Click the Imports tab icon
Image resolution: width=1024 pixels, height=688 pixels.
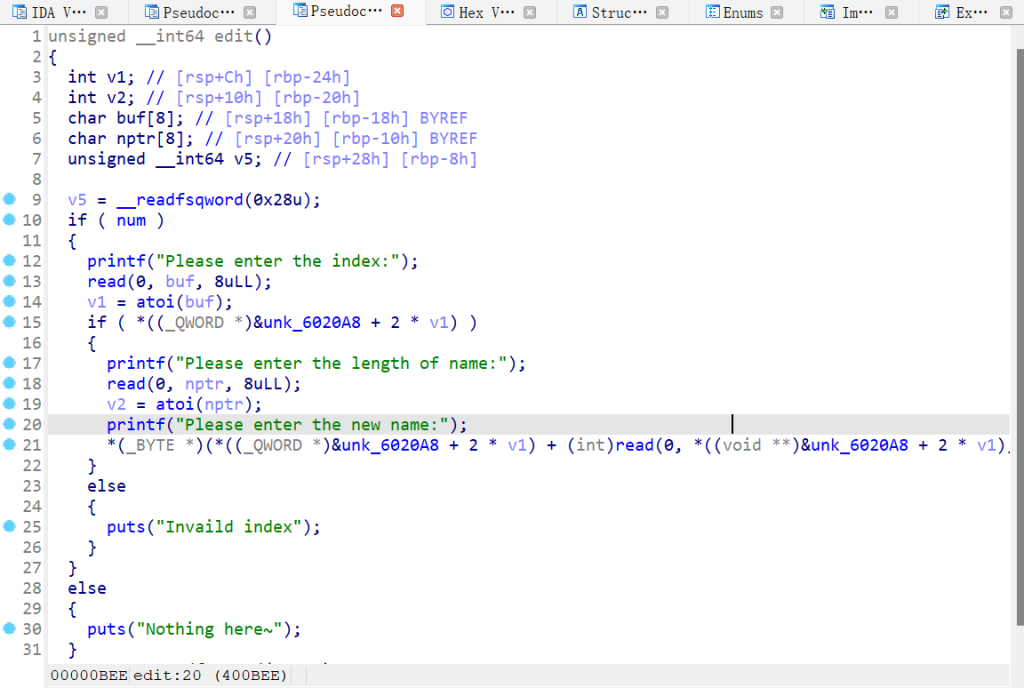tap(827, 12)
